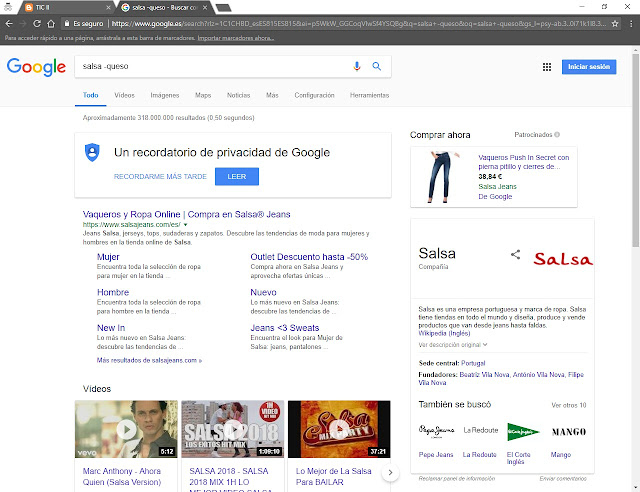Image resolution: width=640 pixels, height=492 pixels.
Task: Close the TIC II browser tab
Action: 108,7
